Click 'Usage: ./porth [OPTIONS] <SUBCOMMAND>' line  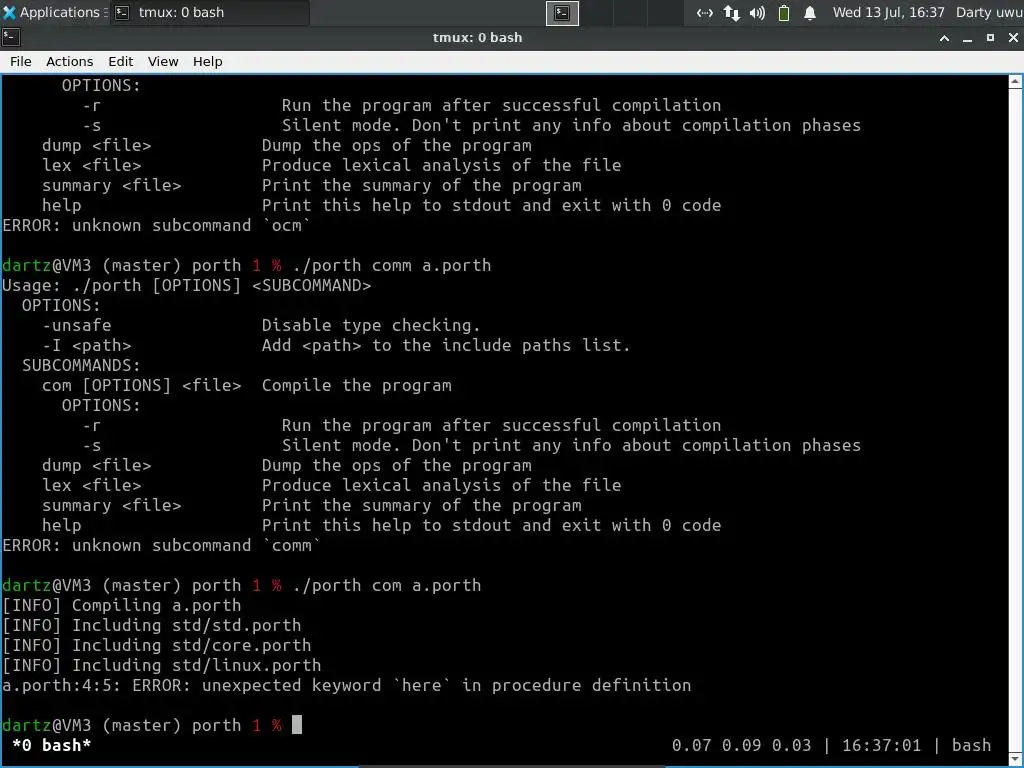tap(187, 285)
